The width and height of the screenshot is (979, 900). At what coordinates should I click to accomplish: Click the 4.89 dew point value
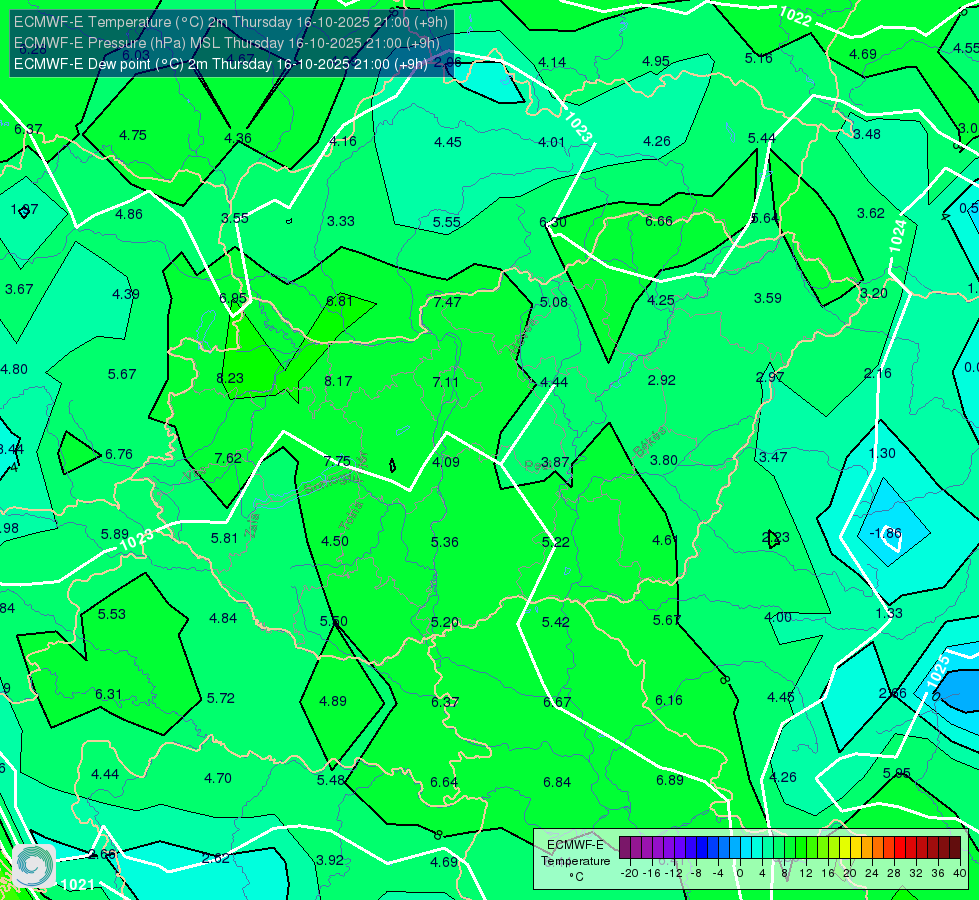(333, 701)
